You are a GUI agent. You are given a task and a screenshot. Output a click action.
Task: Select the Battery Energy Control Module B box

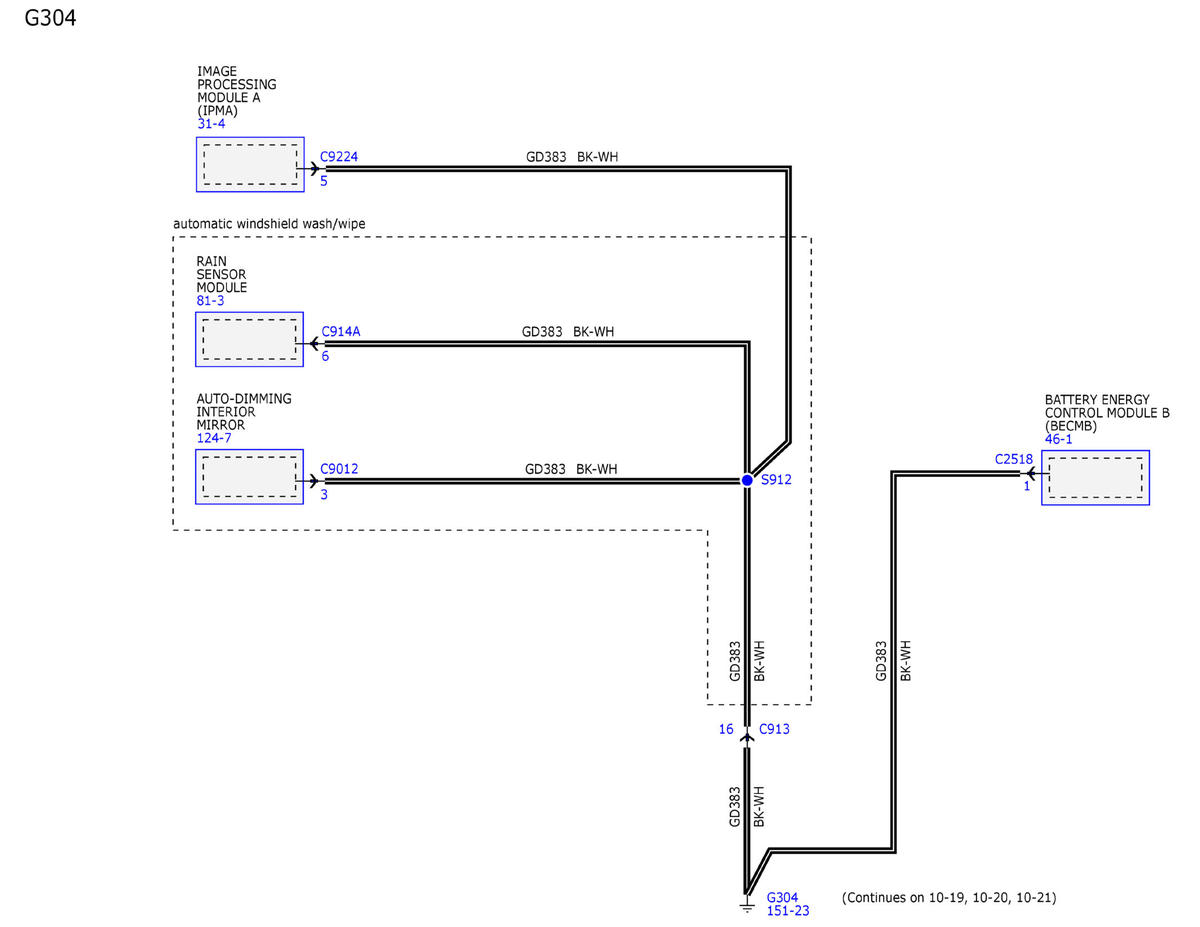click(x=1095, y=477)
